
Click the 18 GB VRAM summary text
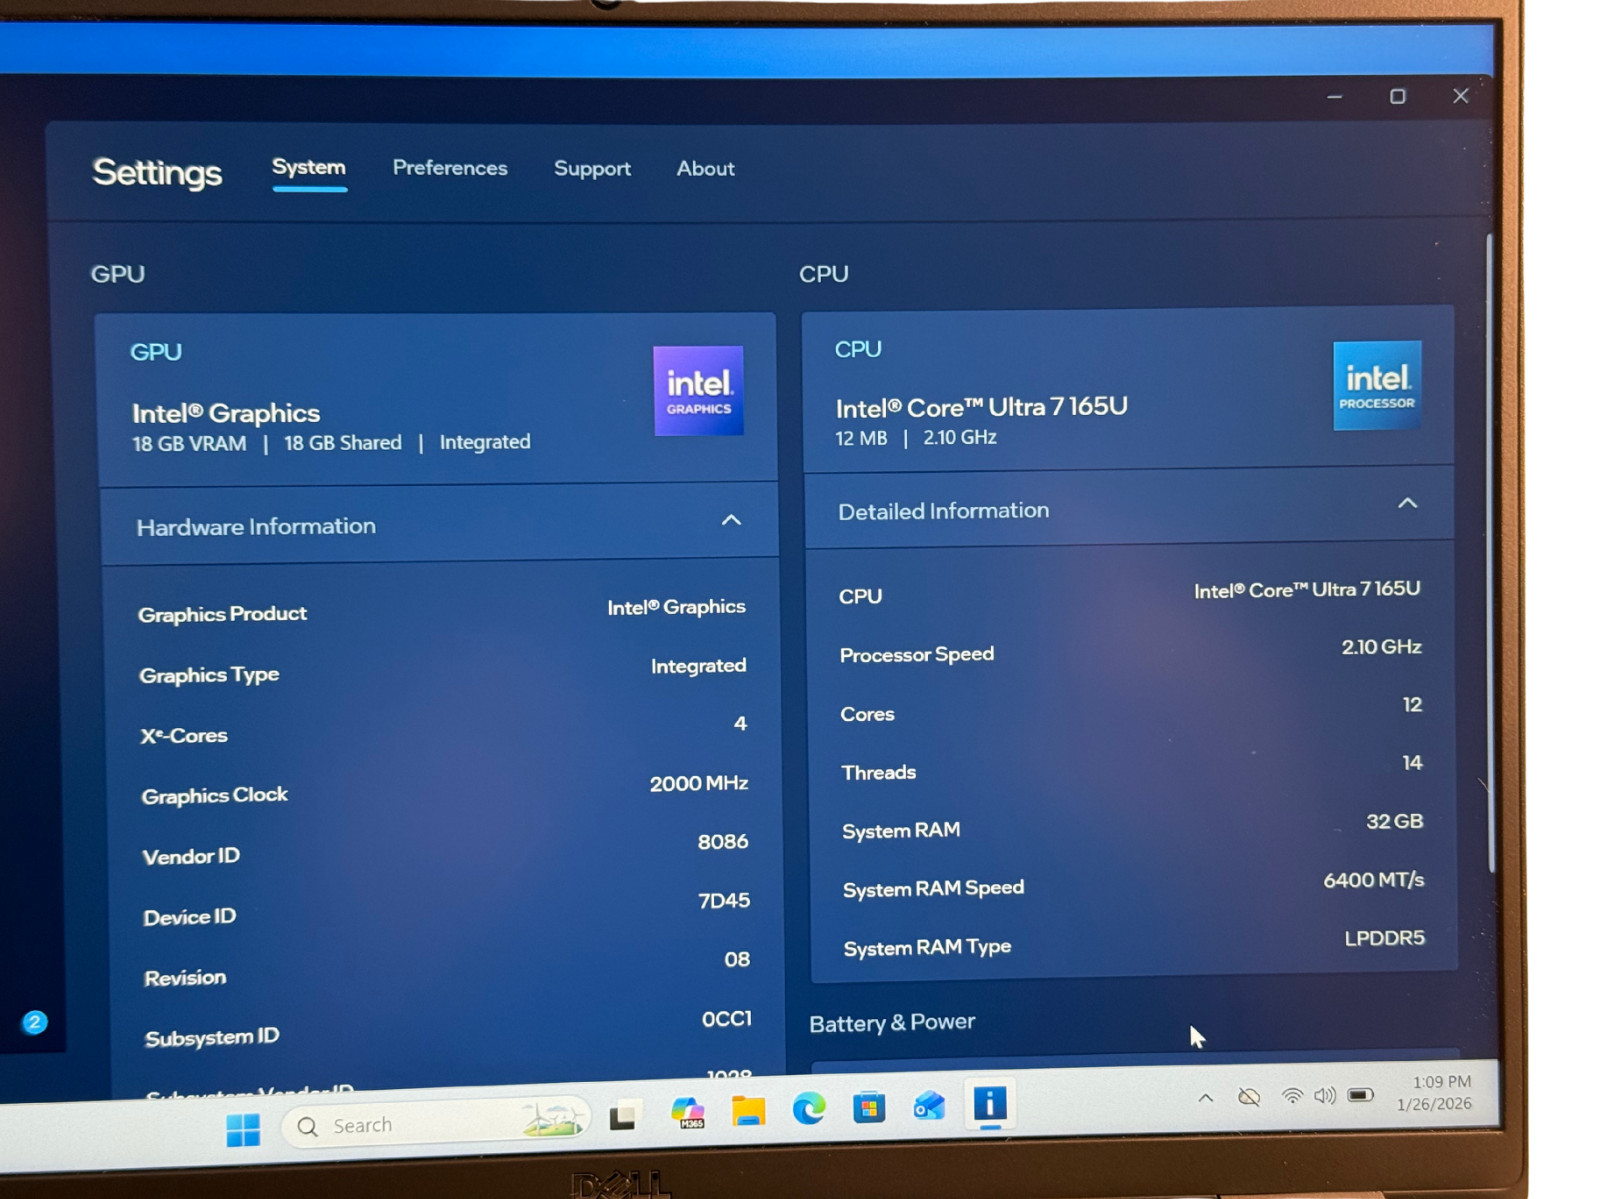click(x=189, y=444)
